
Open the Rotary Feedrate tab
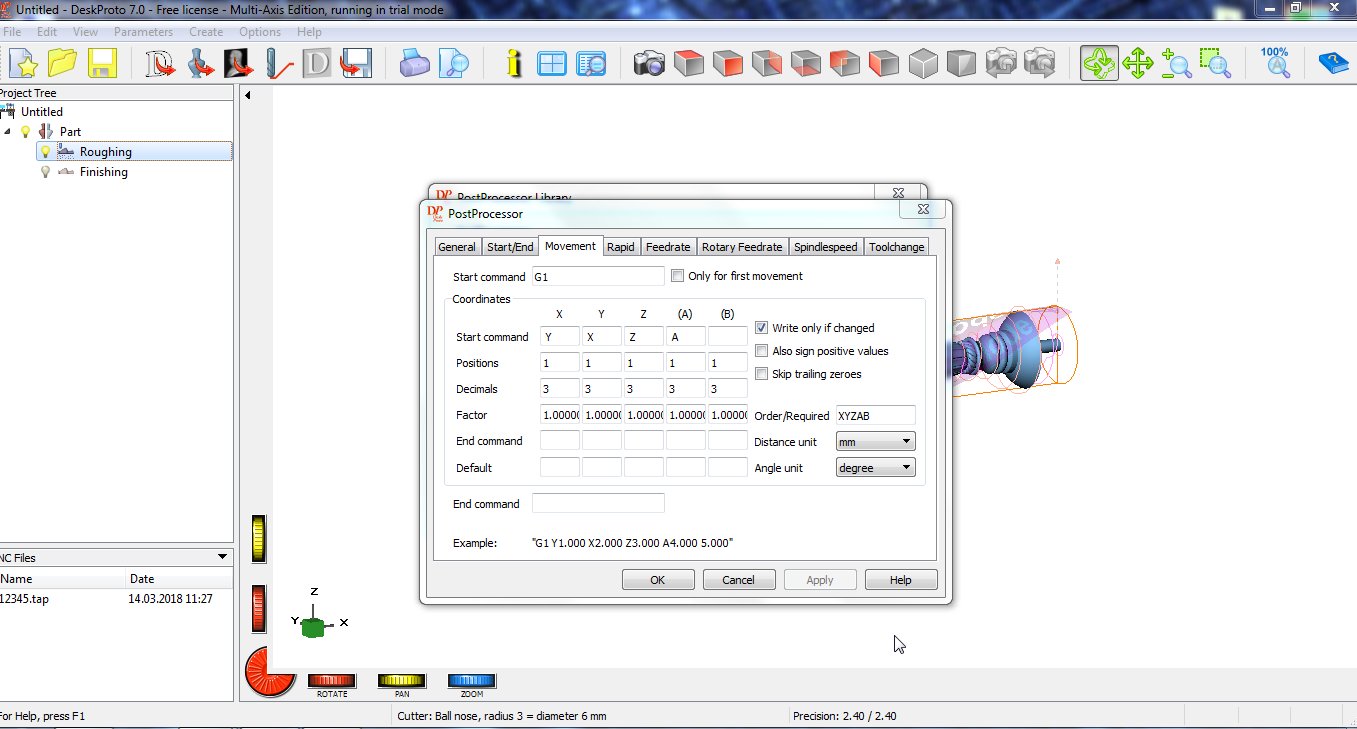[x=742, y=247]
